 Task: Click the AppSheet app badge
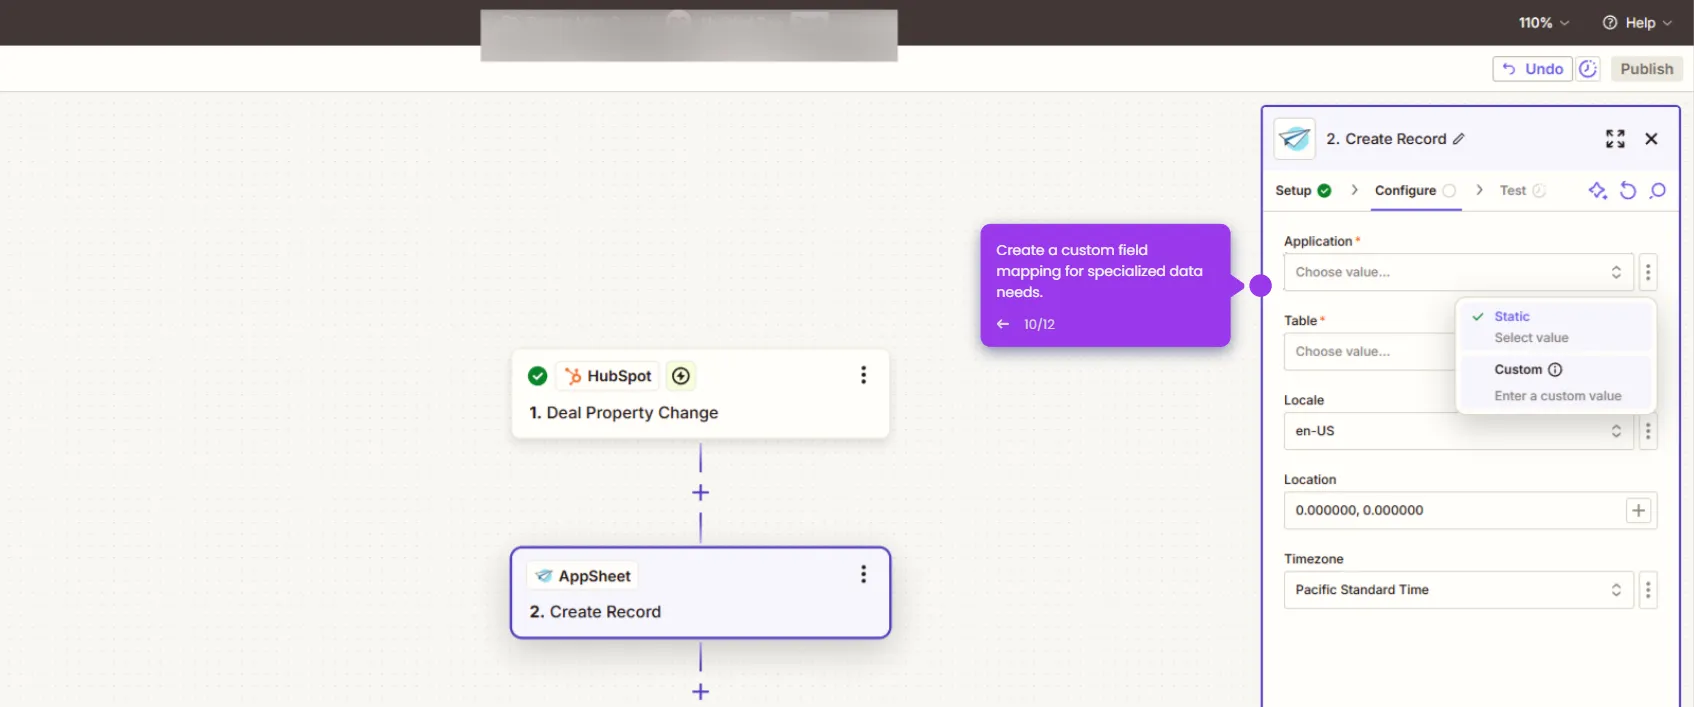582,576
